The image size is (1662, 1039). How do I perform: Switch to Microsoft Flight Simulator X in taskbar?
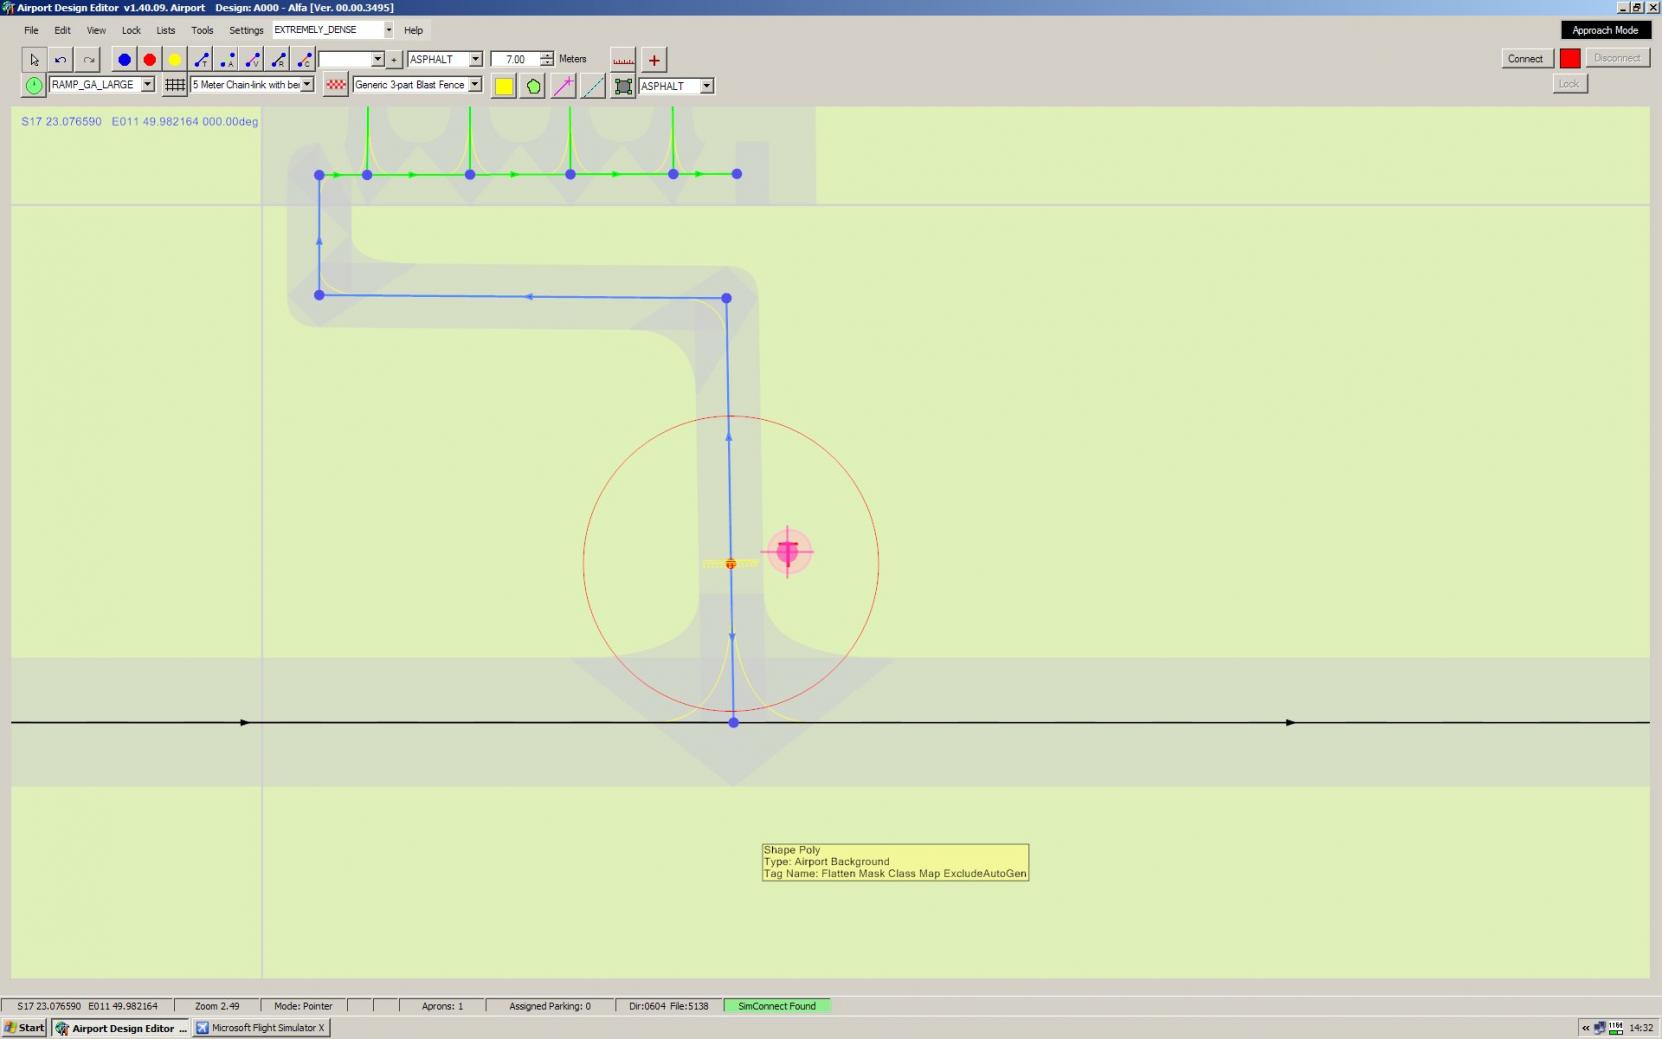pos(261,1028)
